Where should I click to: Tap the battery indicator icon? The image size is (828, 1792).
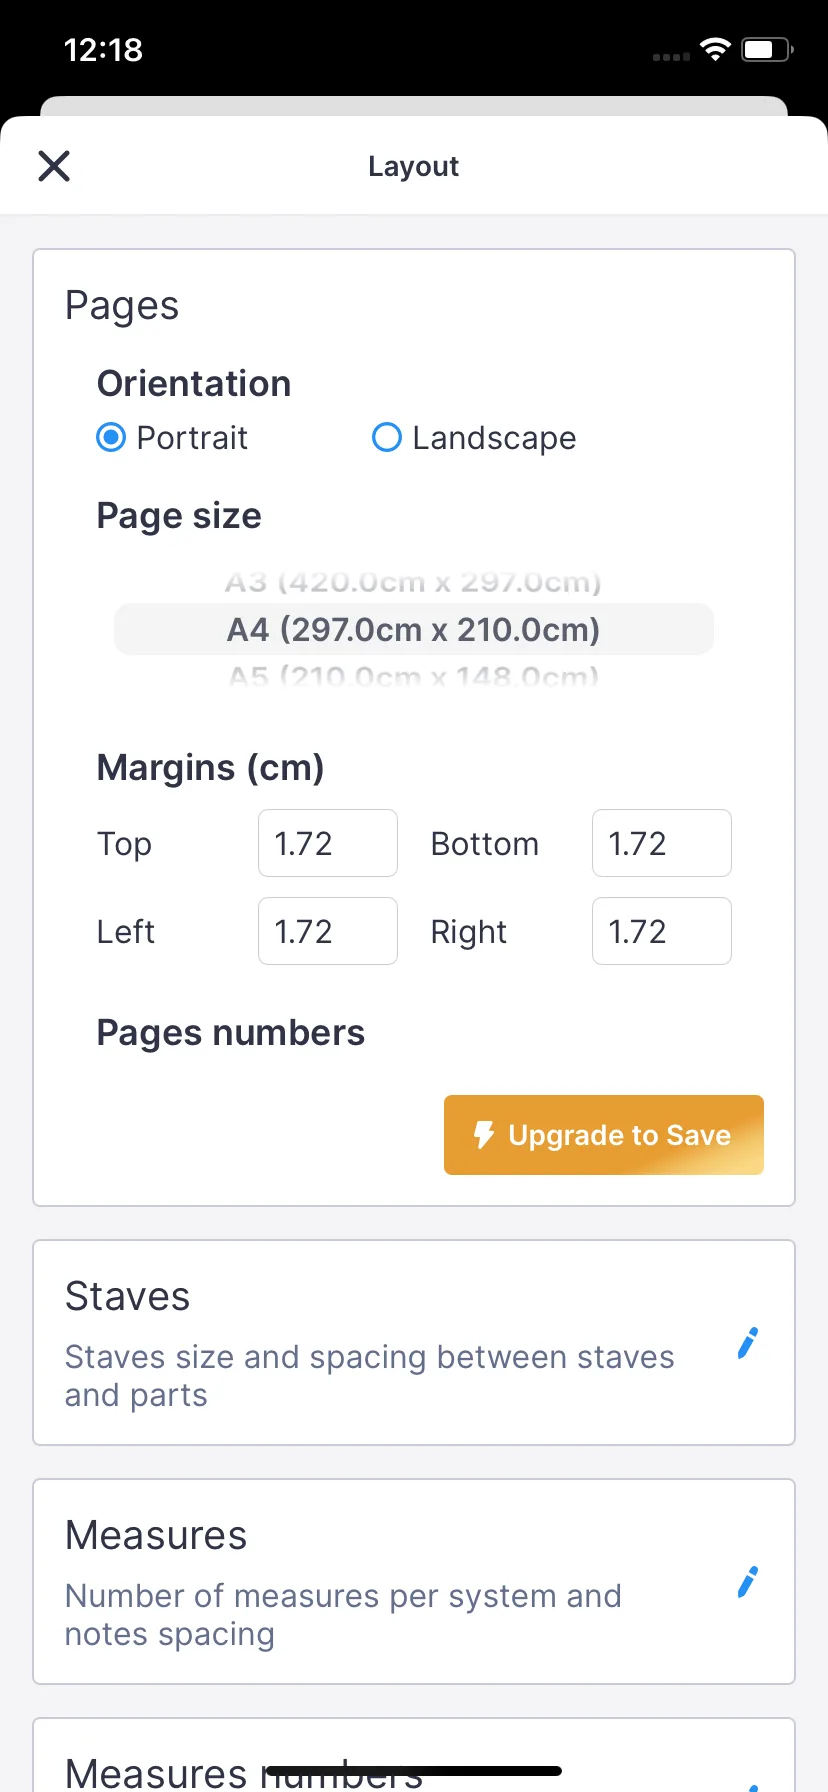tap(766, 50)
